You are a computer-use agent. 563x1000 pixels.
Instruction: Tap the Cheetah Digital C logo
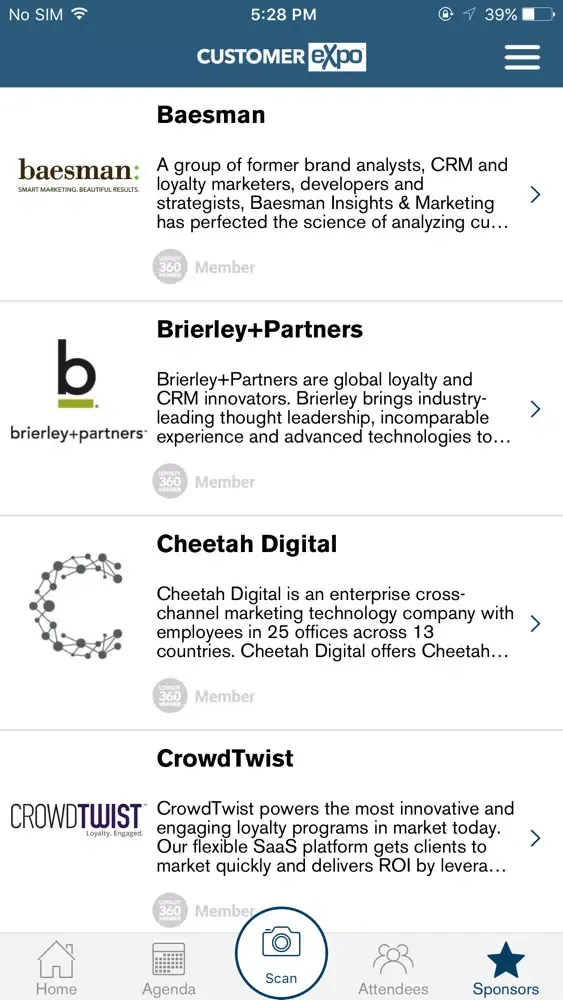coord(76,602)
